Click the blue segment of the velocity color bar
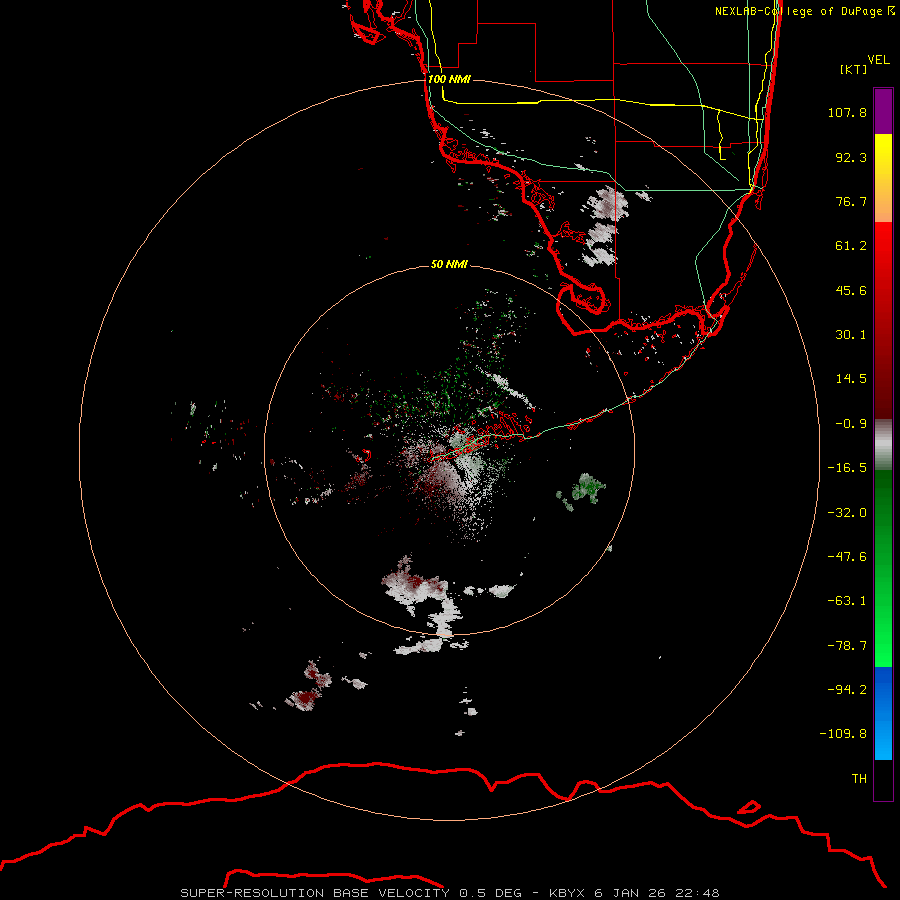Screen dimensions: 900x900 [x=883, y=713]
